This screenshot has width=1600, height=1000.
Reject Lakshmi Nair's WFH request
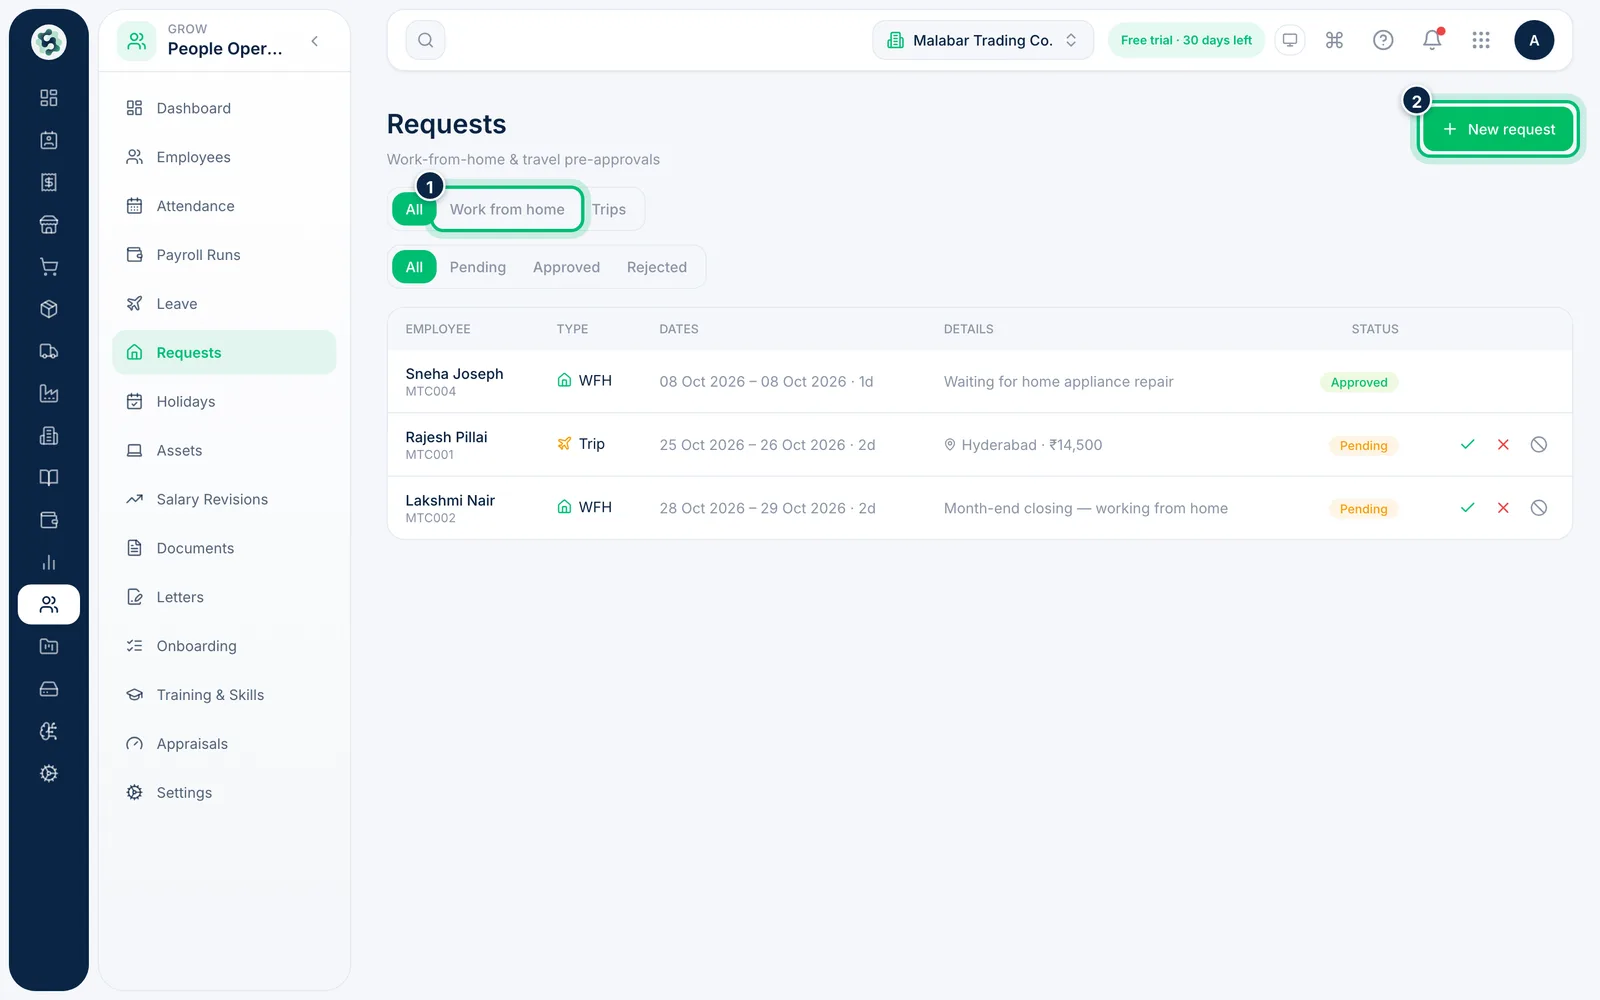pos(1503,508)
